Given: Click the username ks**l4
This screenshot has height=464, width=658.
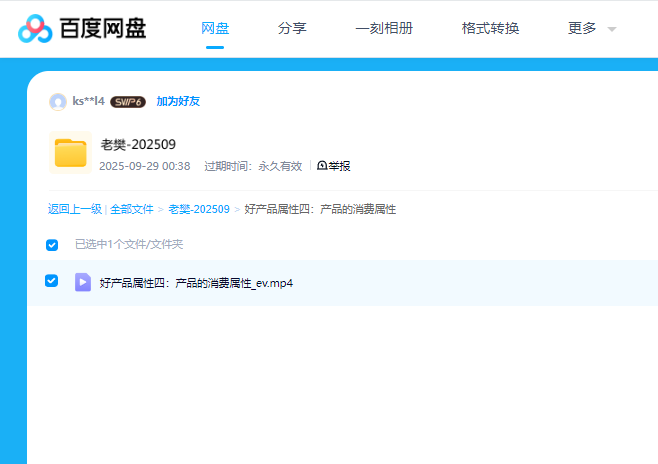Looking at the screenshot, I should point(88,102).
